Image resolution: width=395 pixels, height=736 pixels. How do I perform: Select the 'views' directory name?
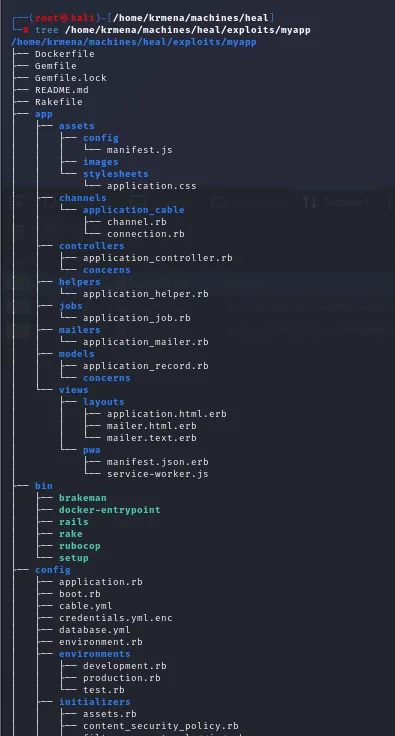tap(74, 390)
